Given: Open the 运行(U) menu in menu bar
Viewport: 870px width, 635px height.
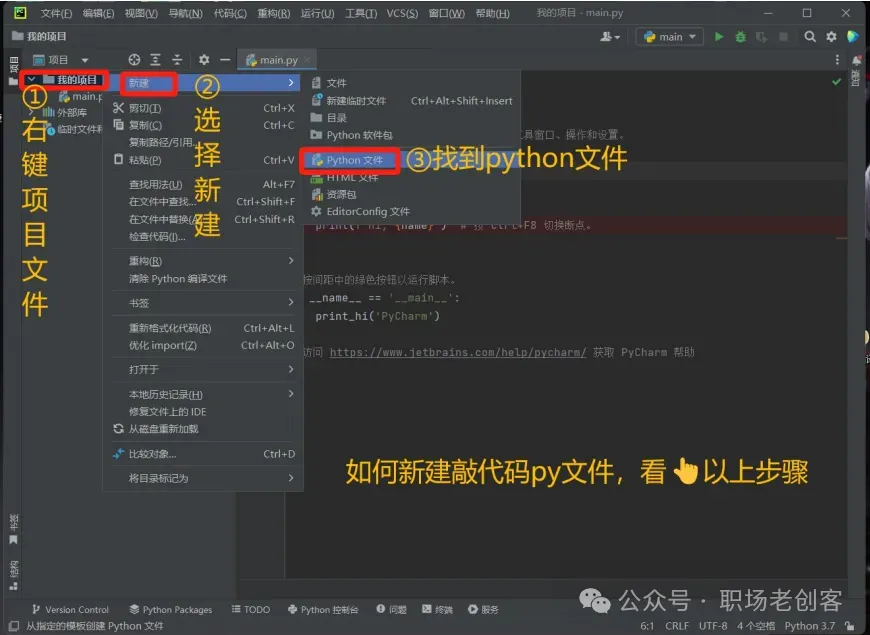Looking at the screenshot, I should click(x=317, y=13).
